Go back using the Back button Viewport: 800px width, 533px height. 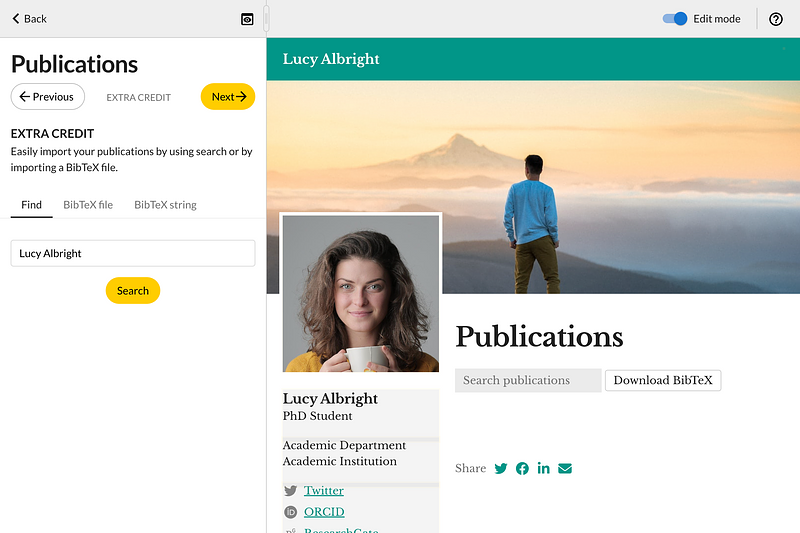tap(29, 19)
